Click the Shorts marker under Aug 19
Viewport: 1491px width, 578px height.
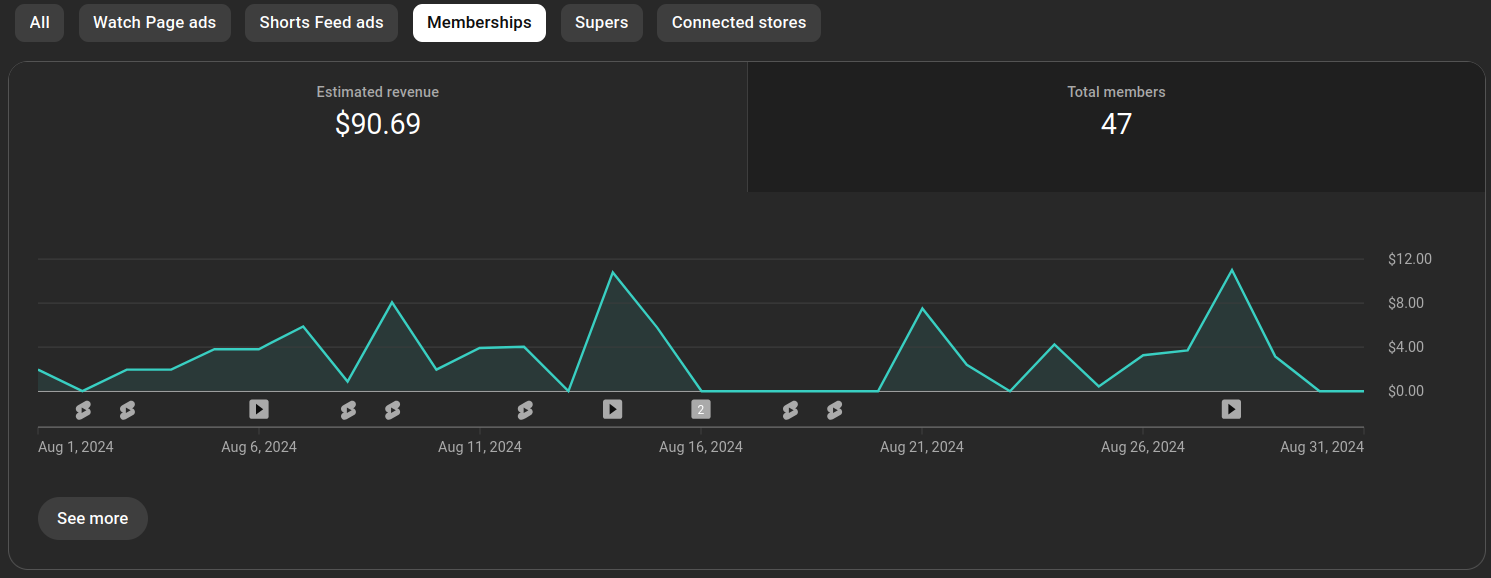pyautogui.click(x=834, y=410)
